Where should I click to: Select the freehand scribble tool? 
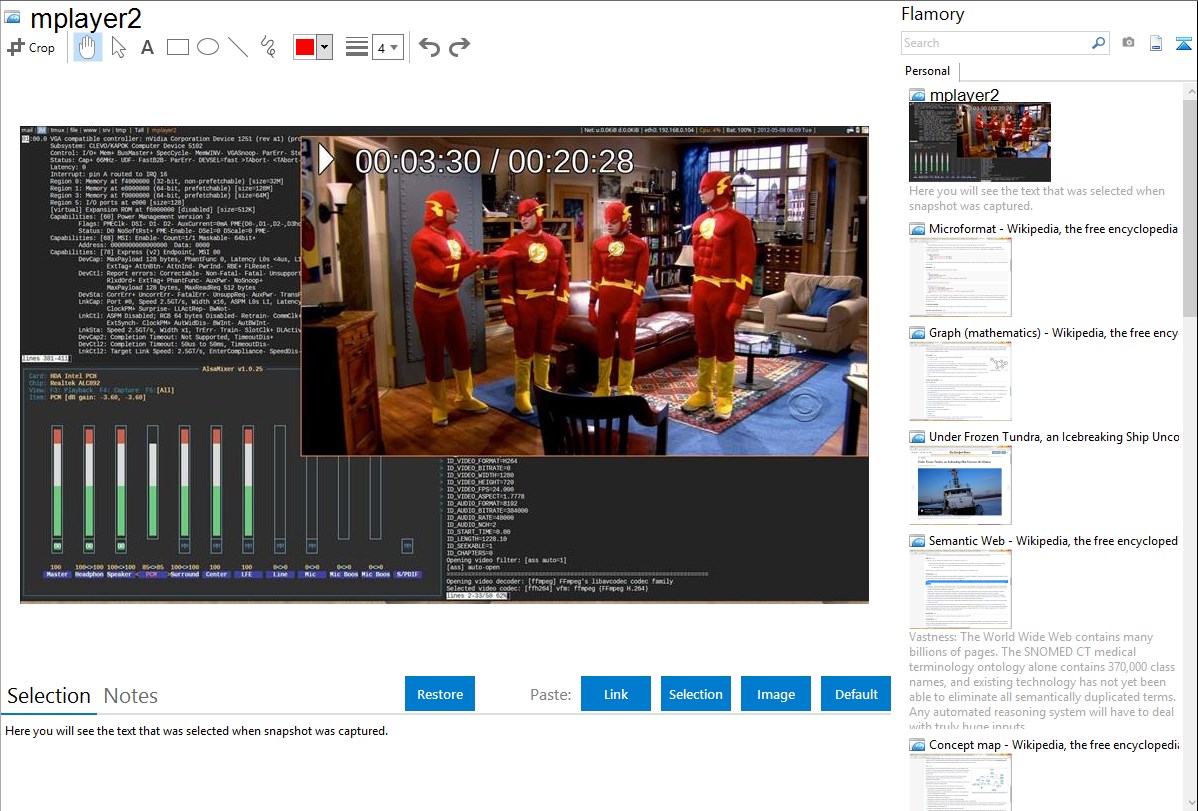268,47
